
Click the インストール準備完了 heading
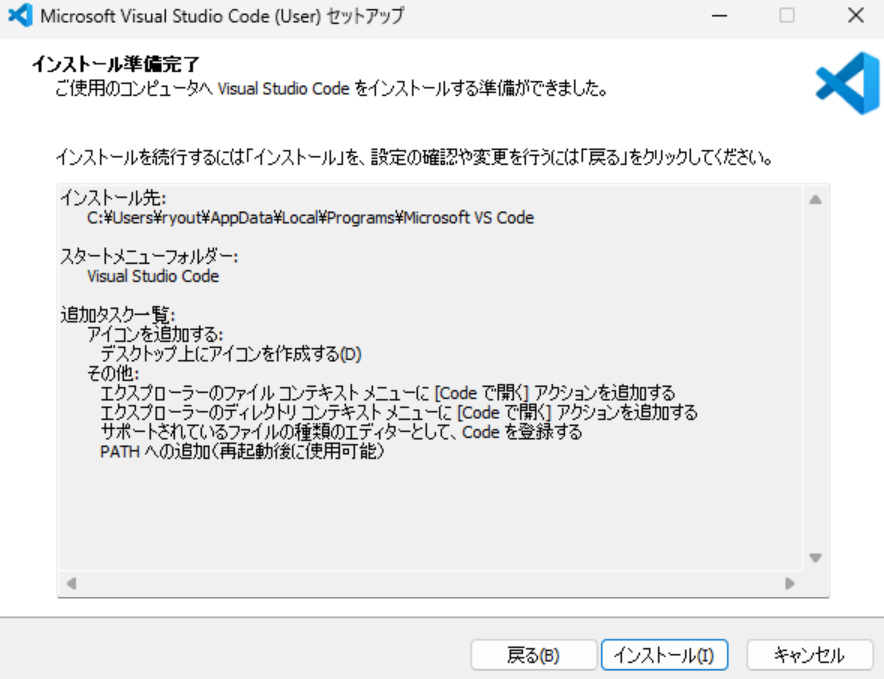115,65
